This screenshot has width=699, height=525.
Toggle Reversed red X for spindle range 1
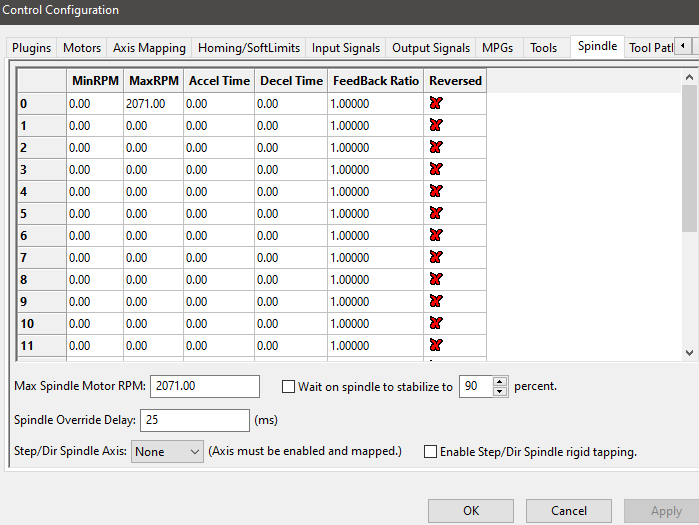(436, 125)
